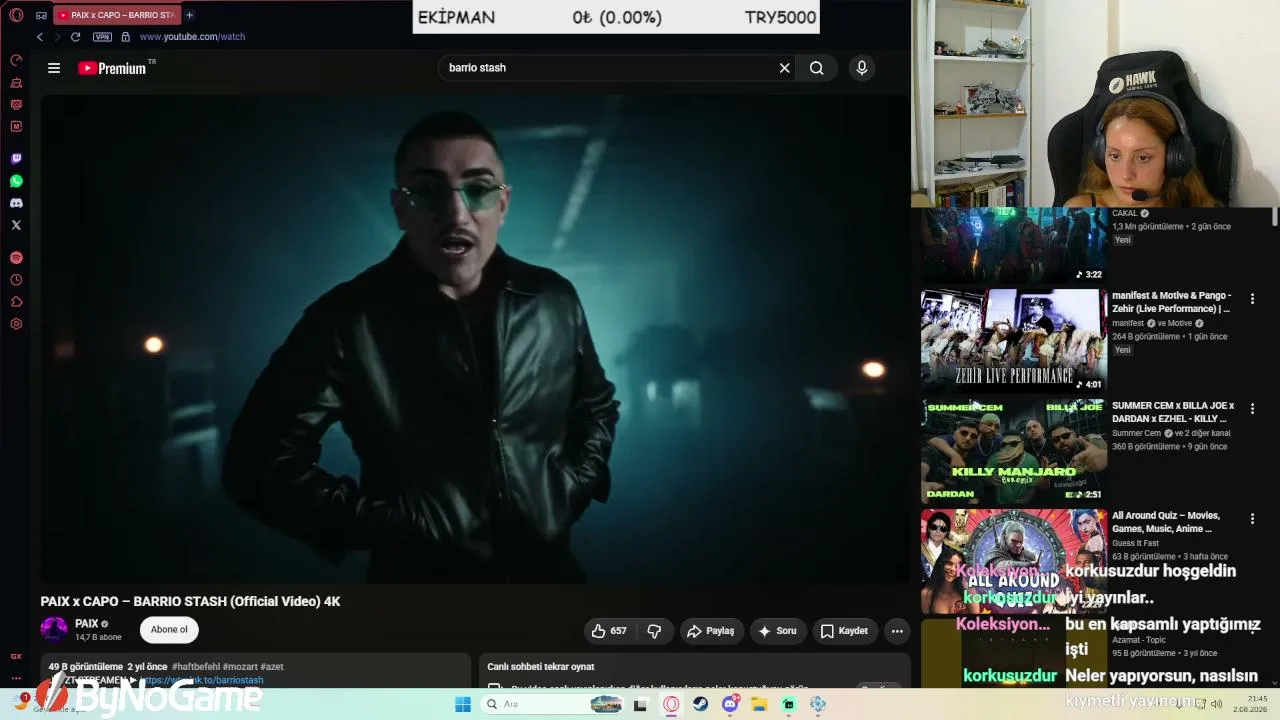The image size is (1280, 720).
Task: Toggle the VPN badge in address bar
Action: pyautogui.click(x=102, y=37)
